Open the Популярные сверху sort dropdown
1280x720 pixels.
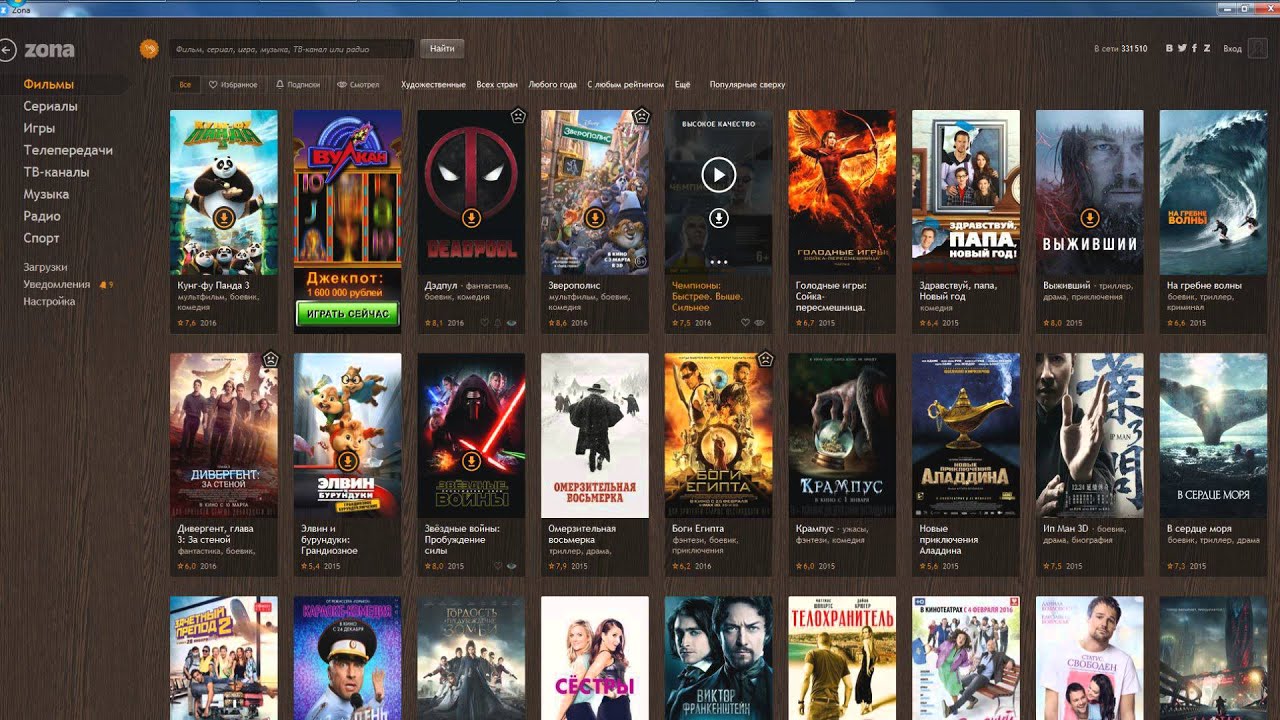[747, 85]
